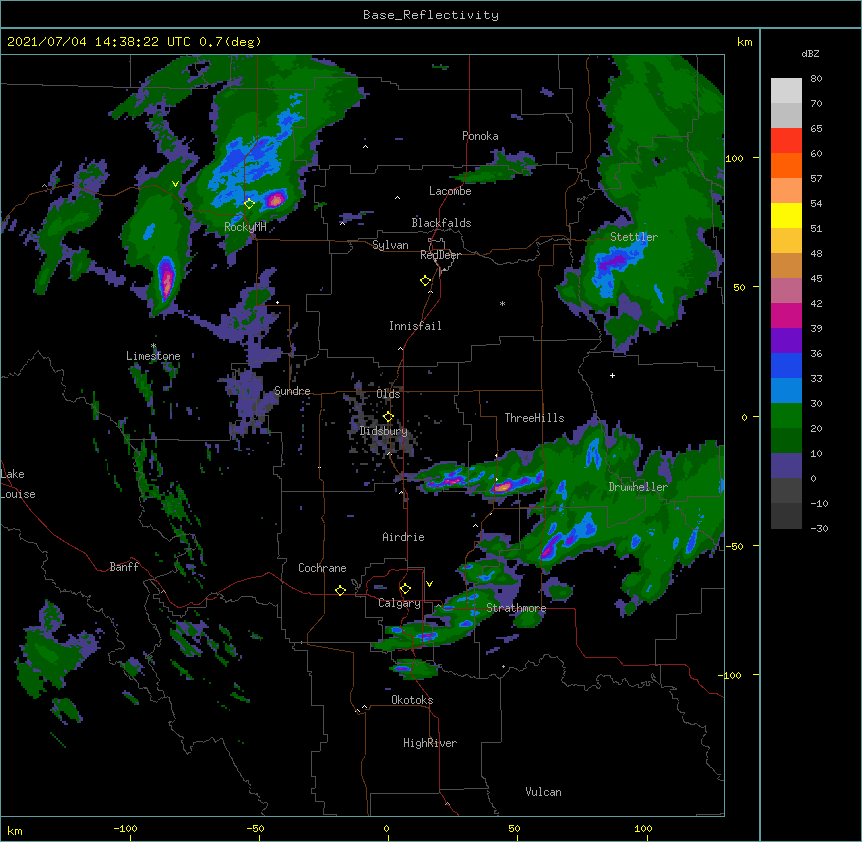Click the Lacombe city label

point(450,191)
